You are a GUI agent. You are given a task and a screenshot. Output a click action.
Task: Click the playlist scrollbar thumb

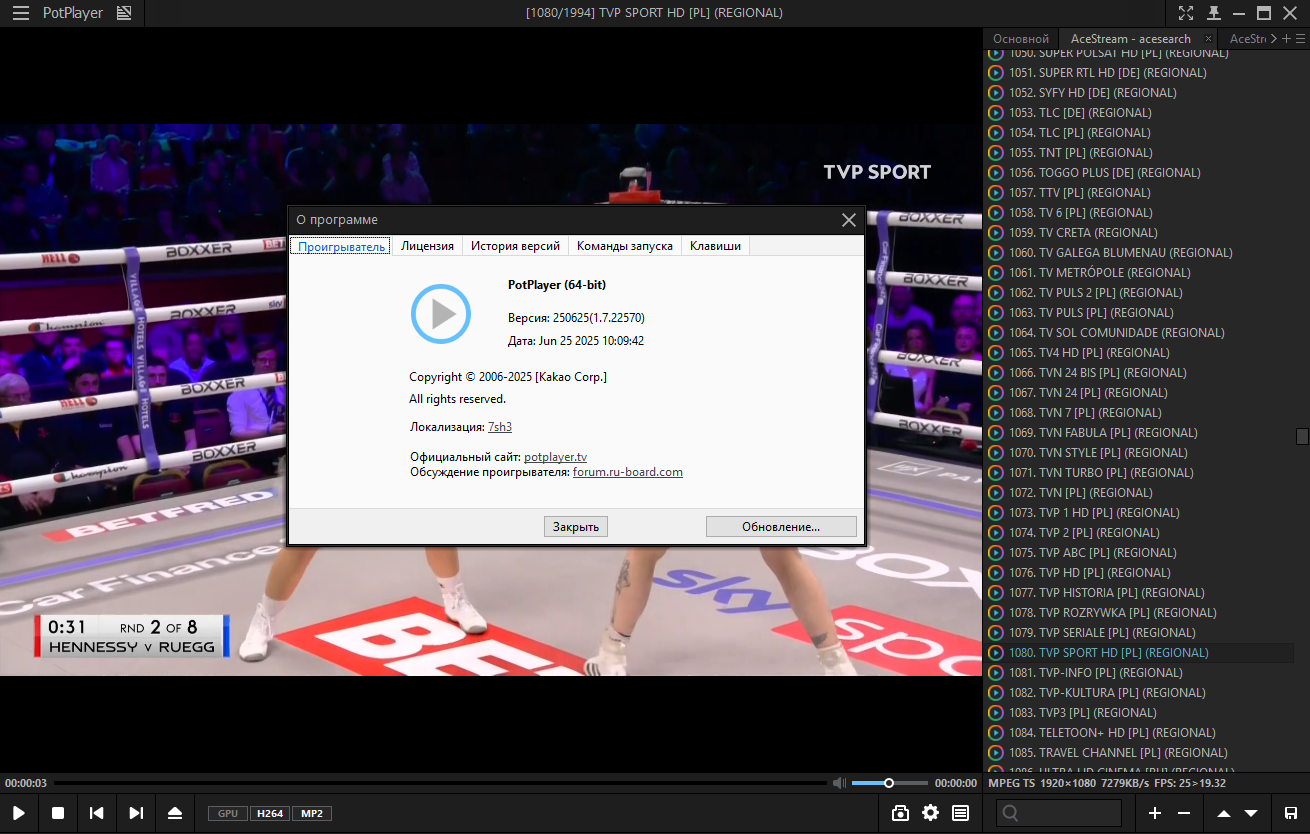[x=1302, y=436]
